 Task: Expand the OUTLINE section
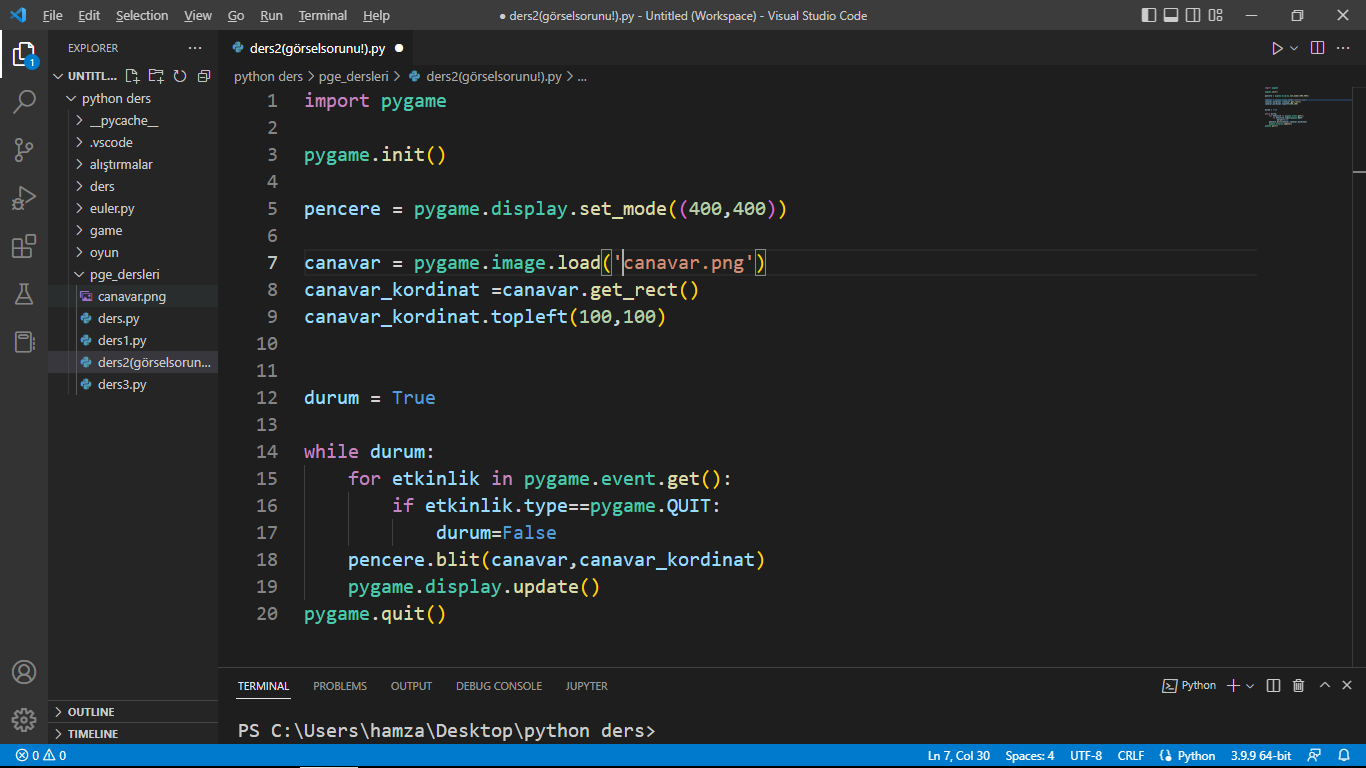[x=91, y=712]
